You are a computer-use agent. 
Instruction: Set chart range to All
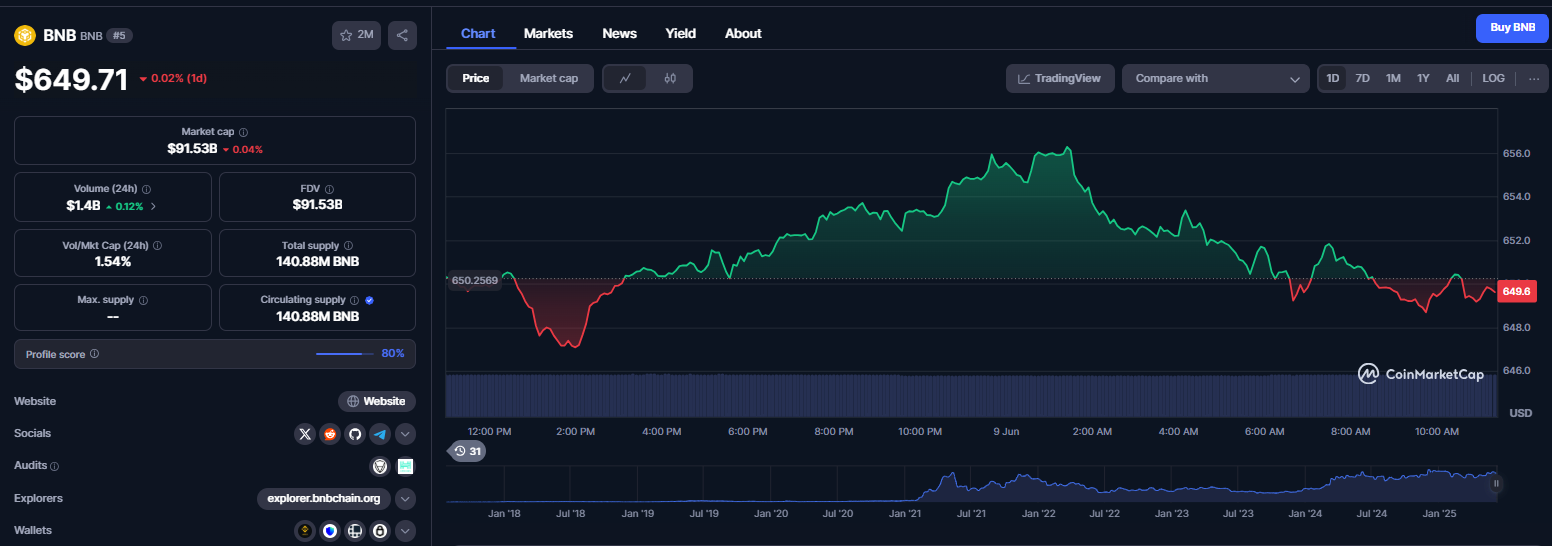coord(1452,78)
